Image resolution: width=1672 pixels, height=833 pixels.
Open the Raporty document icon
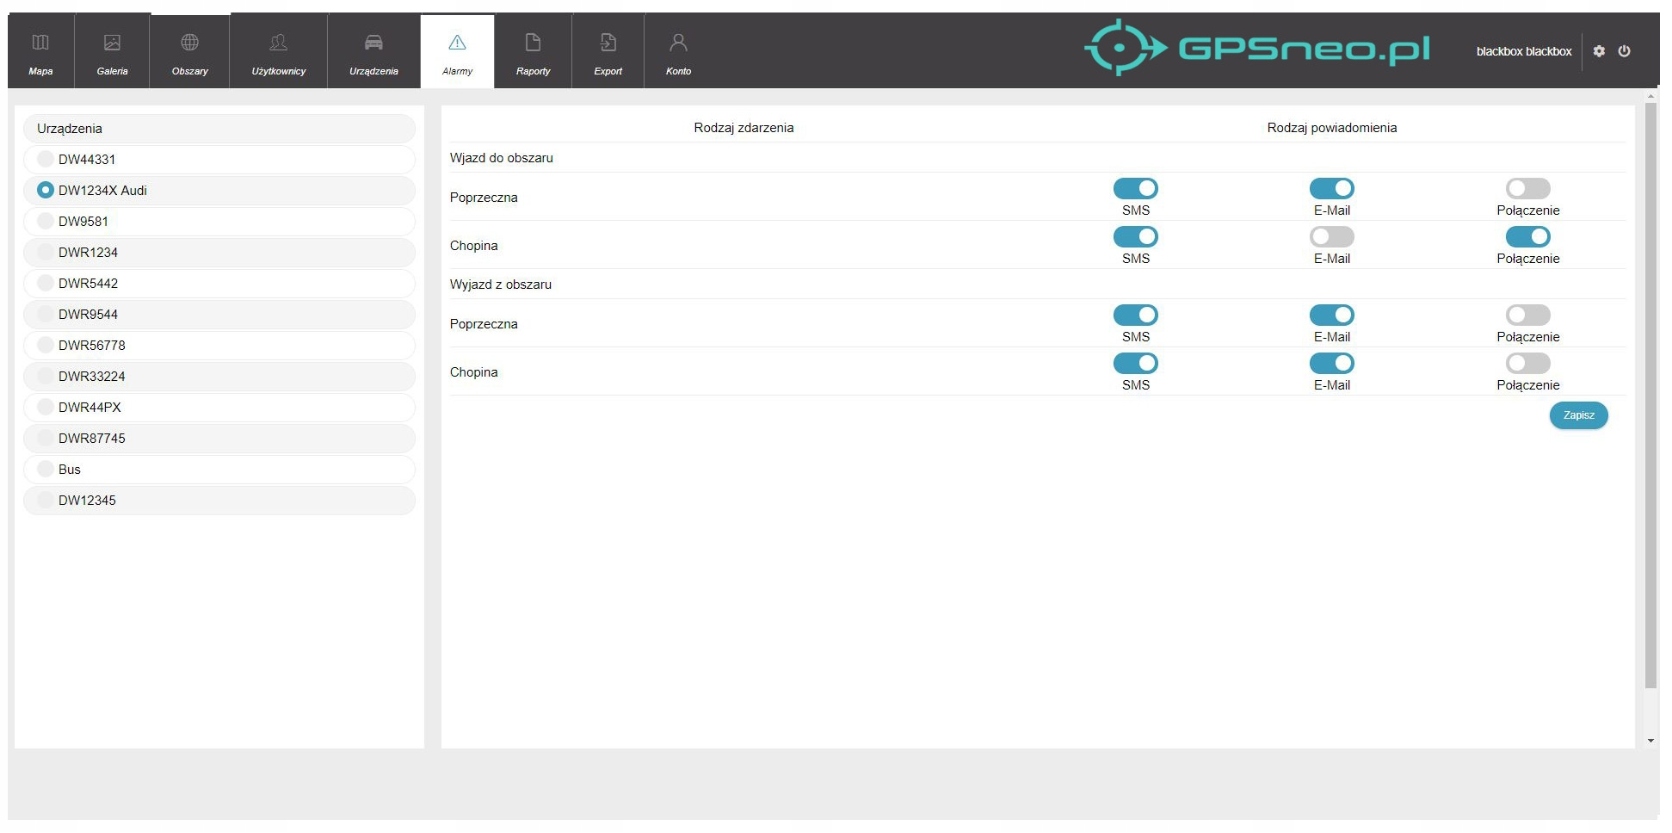pos(533,43)
